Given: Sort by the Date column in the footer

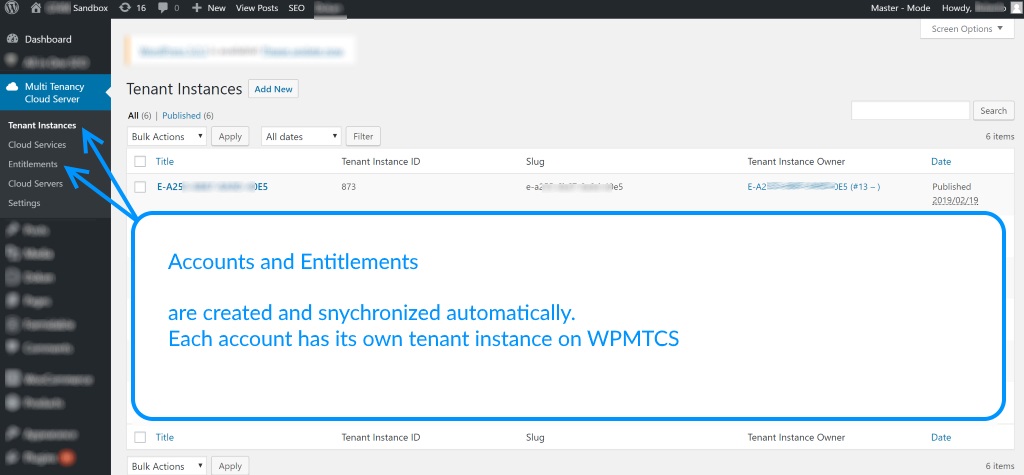Looking at the screenshot, I should (x=941, y=437).
